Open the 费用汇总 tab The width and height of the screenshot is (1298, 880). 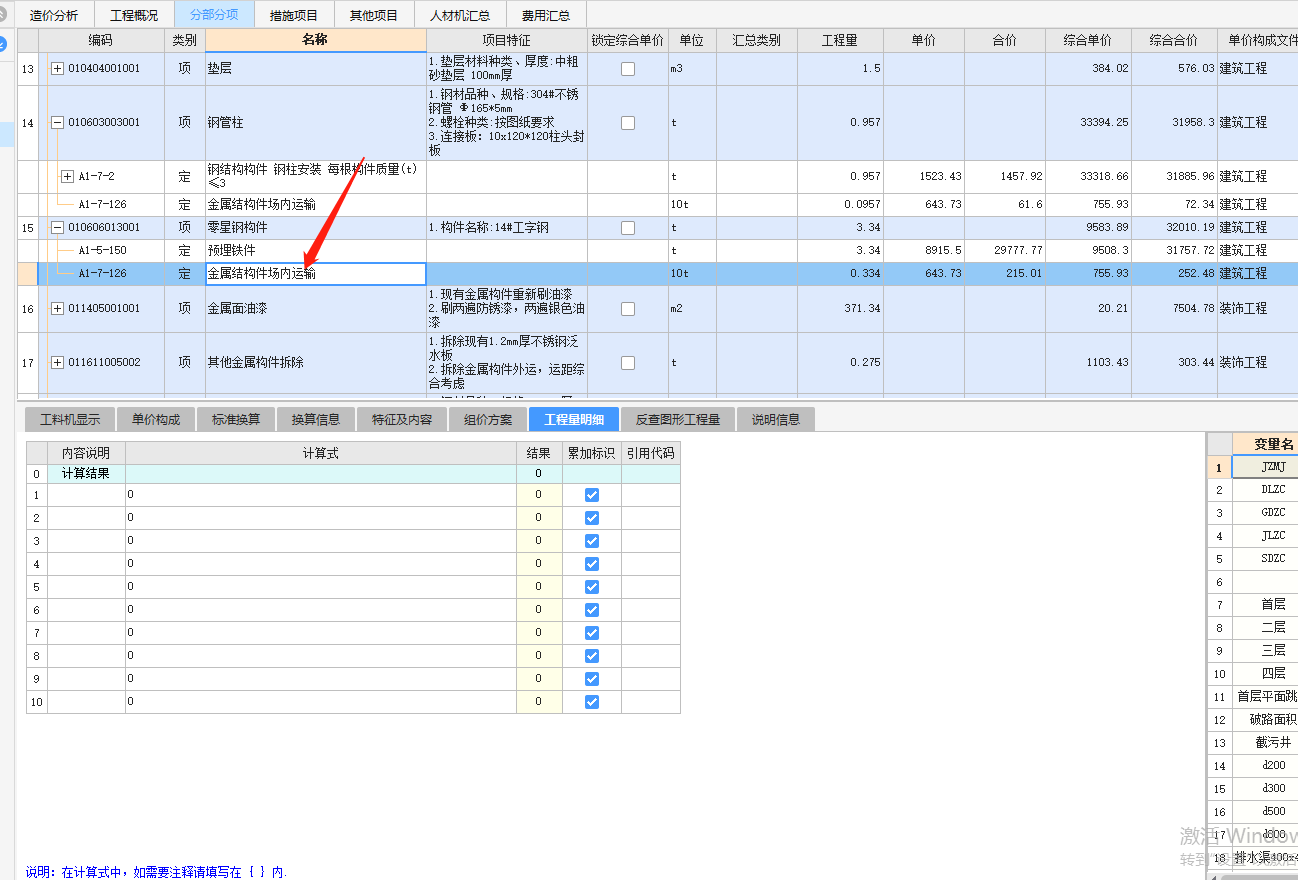(546, 15)
